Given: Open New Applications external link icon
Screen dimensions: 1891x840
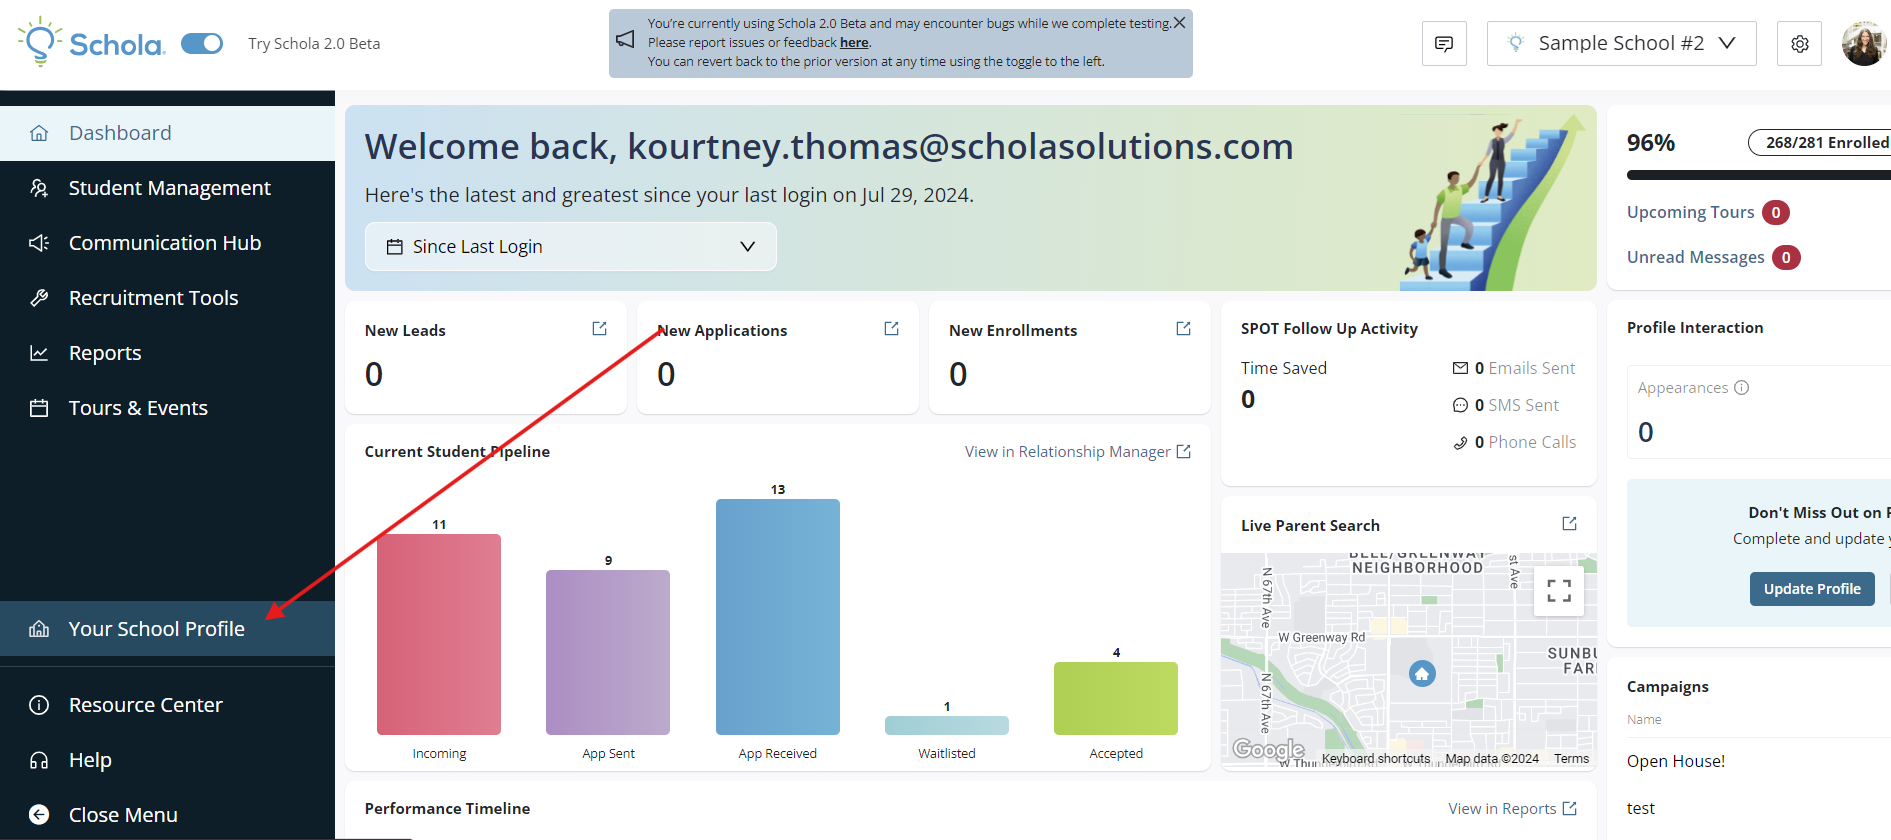Looking at the screenshot, I should 892,329.
